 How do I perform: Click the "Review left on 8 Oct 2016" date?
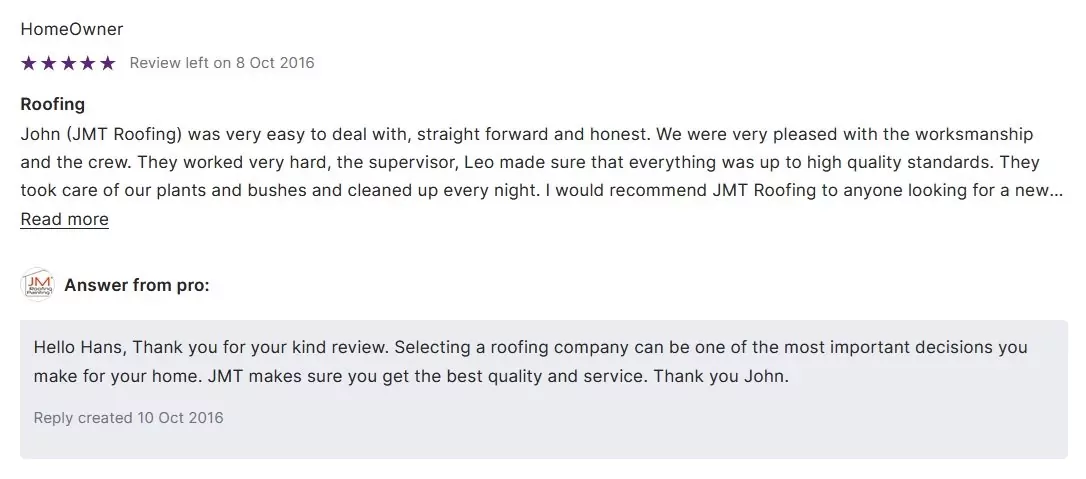222,63
